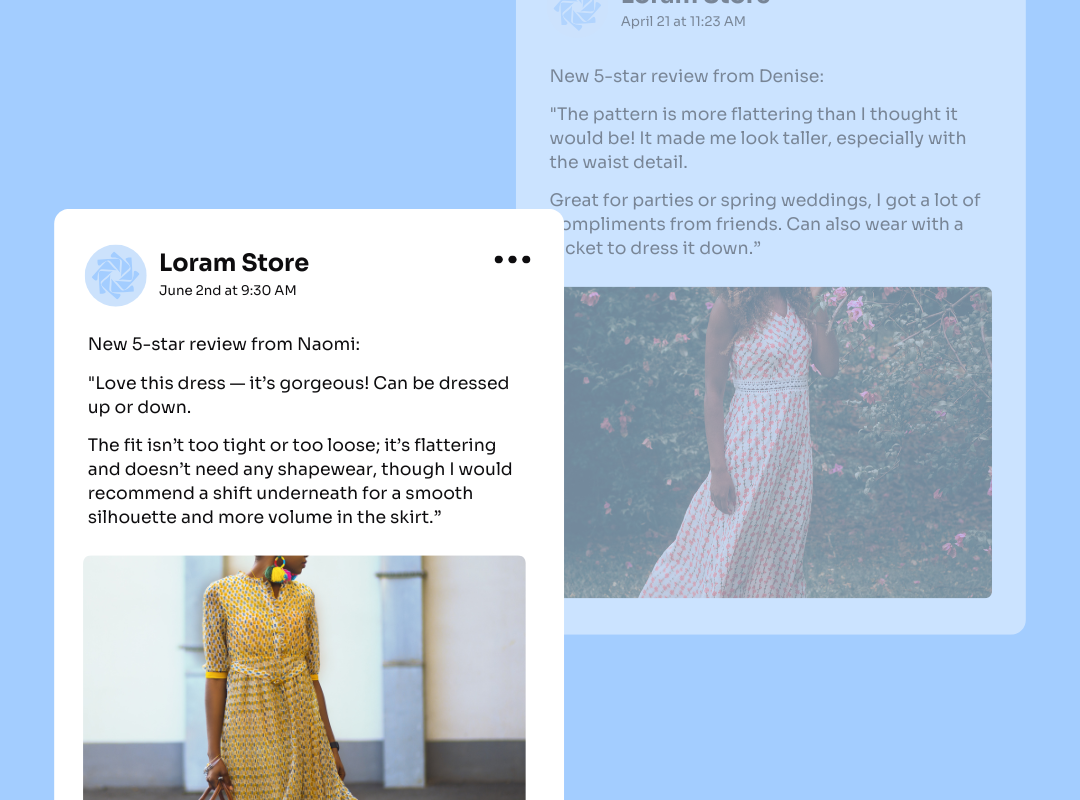Viewport: 1080px width, 800px height.
Task: Open the Loram Store profile name
Action: click(x=233, y=263)
